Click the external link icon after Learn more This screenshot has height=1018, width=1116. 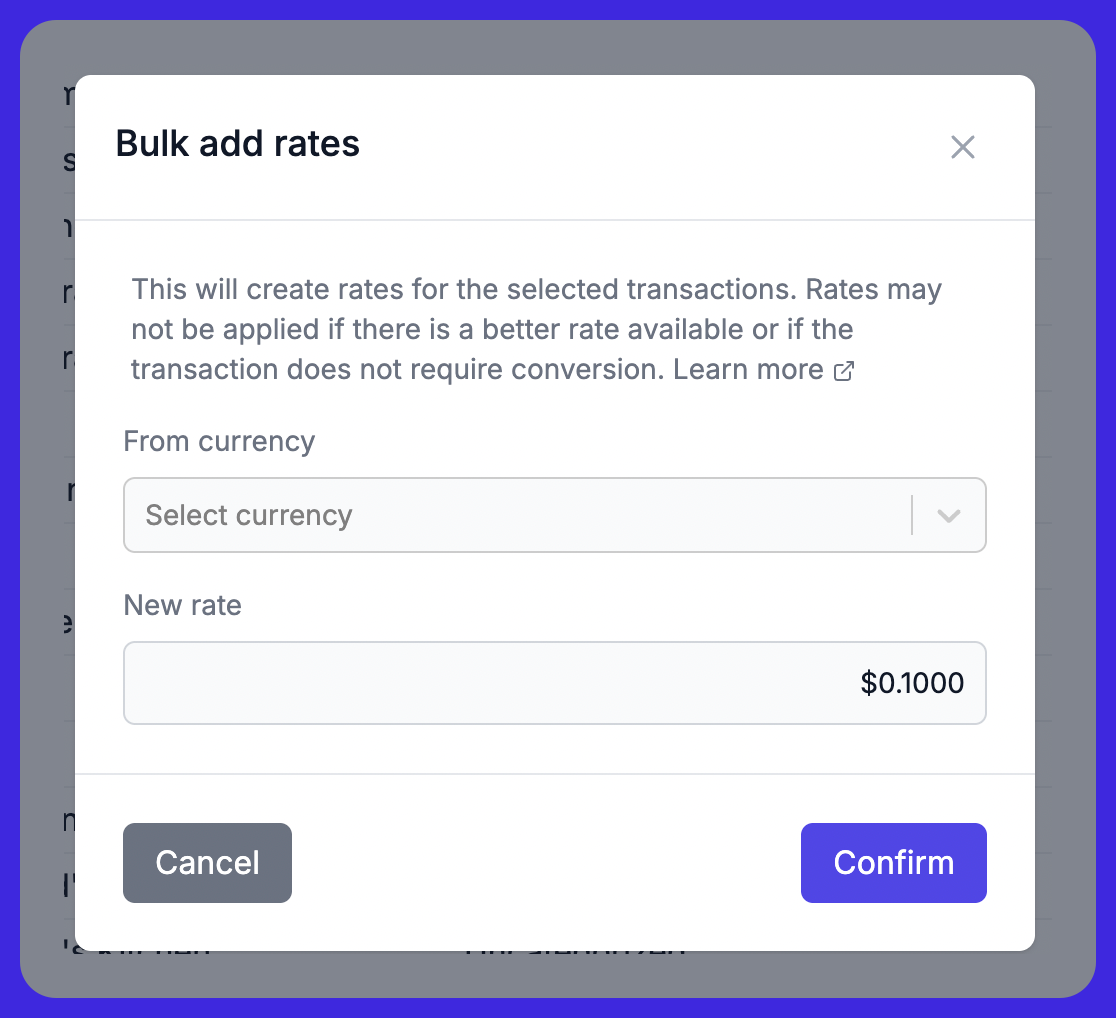(843, 371)
